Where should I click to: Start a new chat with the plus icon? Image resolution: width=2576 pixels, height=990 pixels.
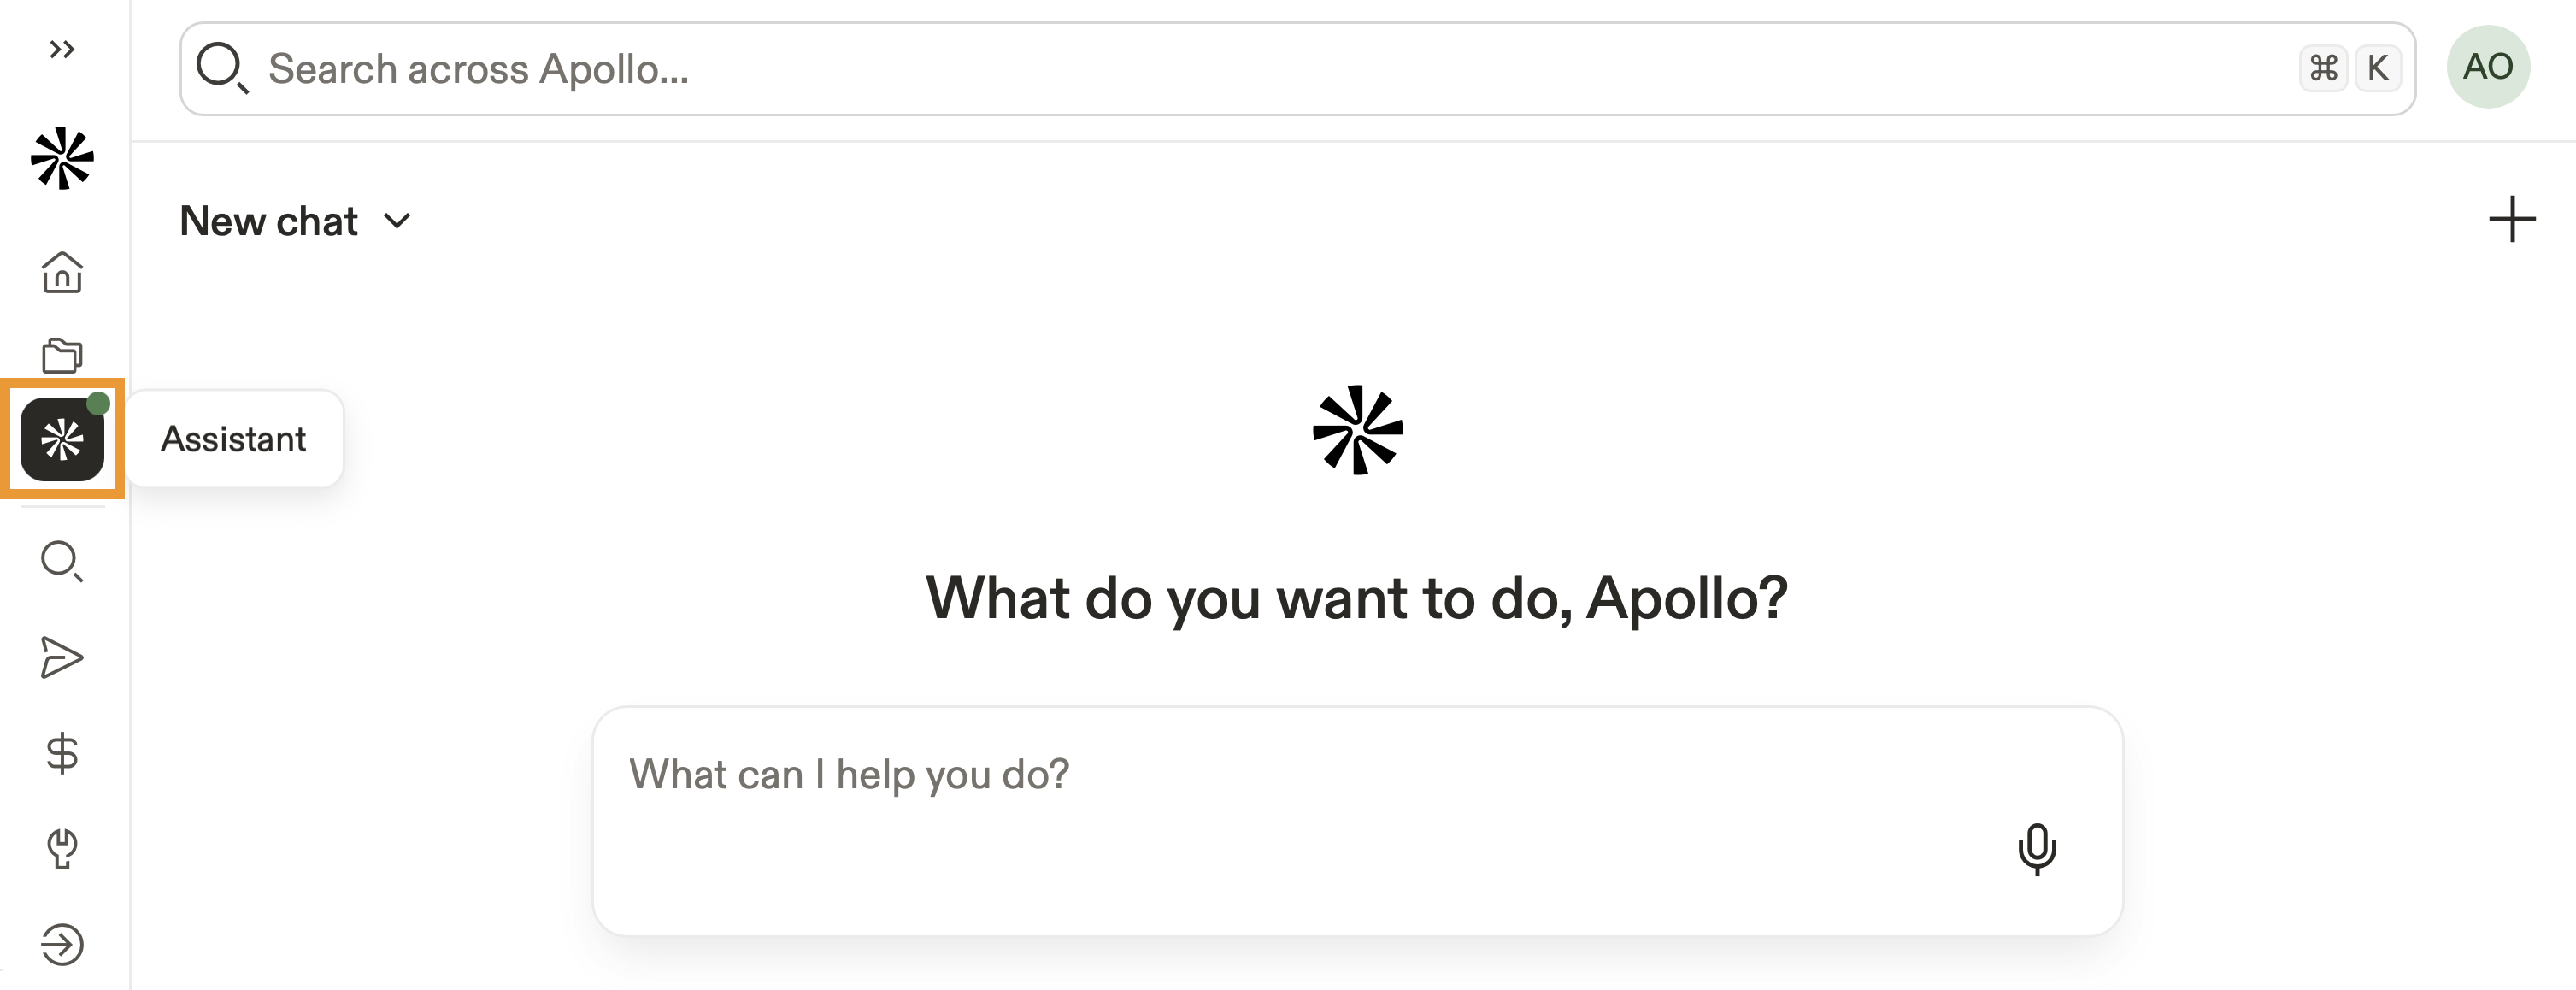point(2512,219)
